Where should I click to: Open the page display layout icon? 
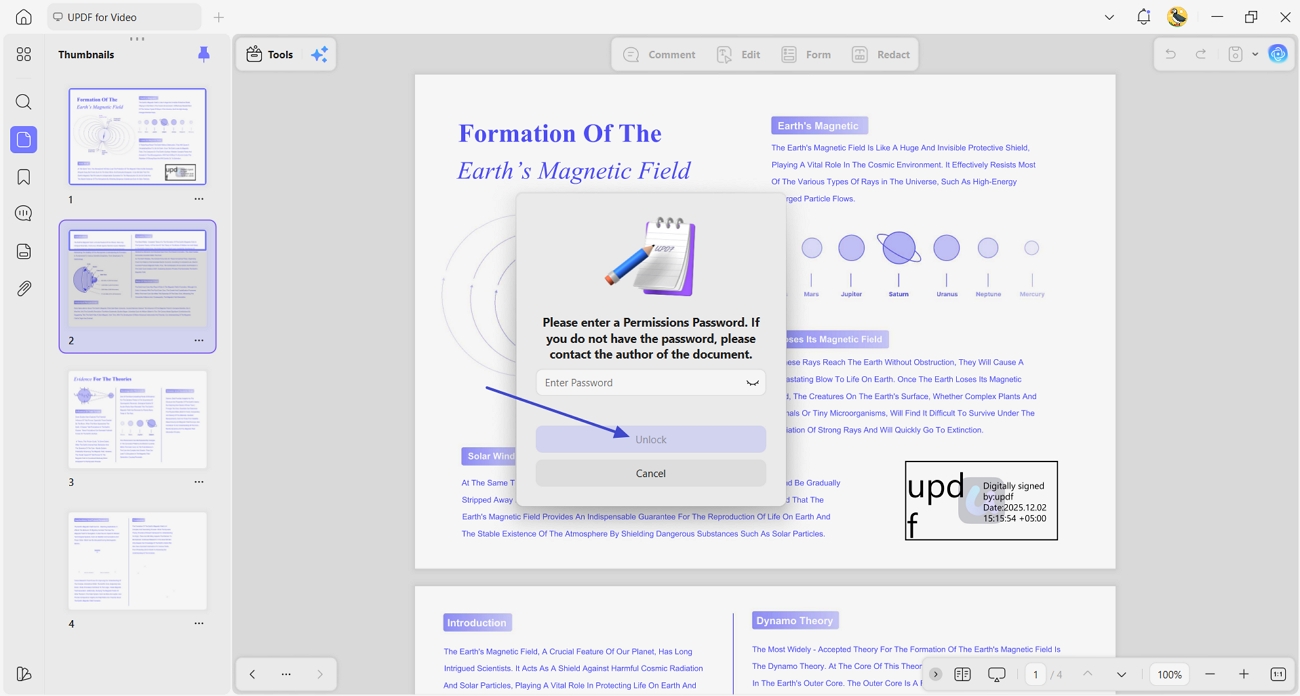(963, 675)
